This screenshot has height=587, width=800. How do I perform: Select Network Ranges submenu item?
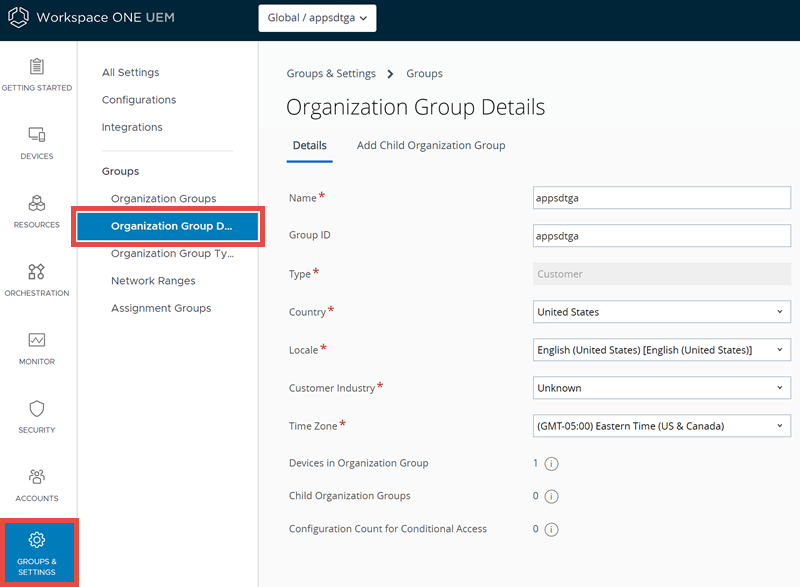point(153,280)
